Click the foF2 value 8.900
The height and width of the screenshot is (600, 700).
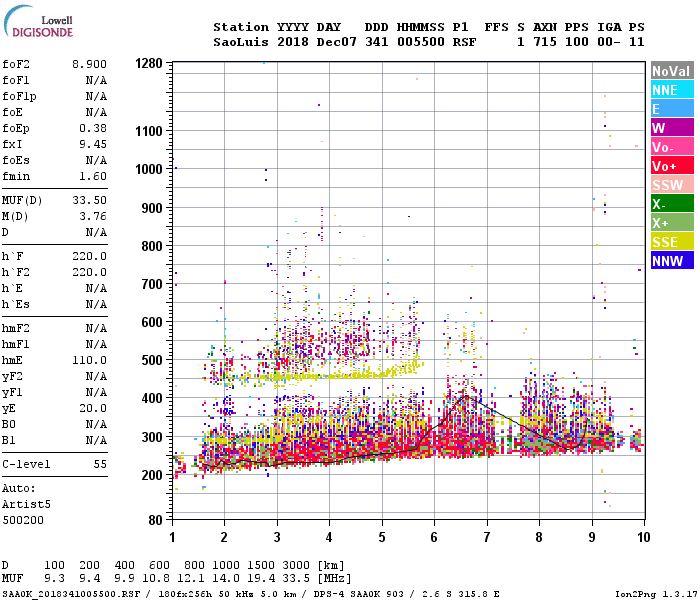tap(89, 64)
